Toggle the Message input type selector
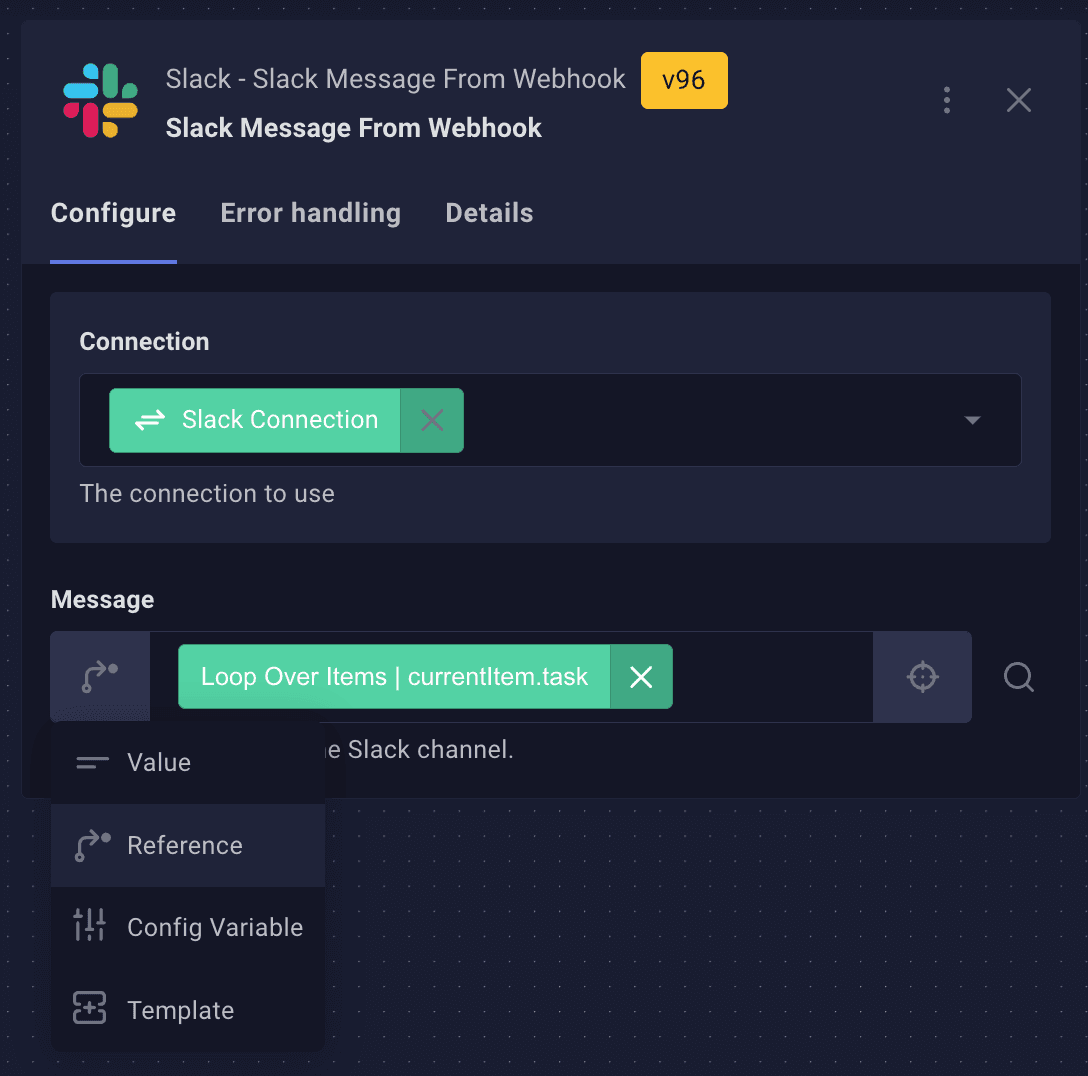Screen dimensions: 1088x1076 click(100, 676)
